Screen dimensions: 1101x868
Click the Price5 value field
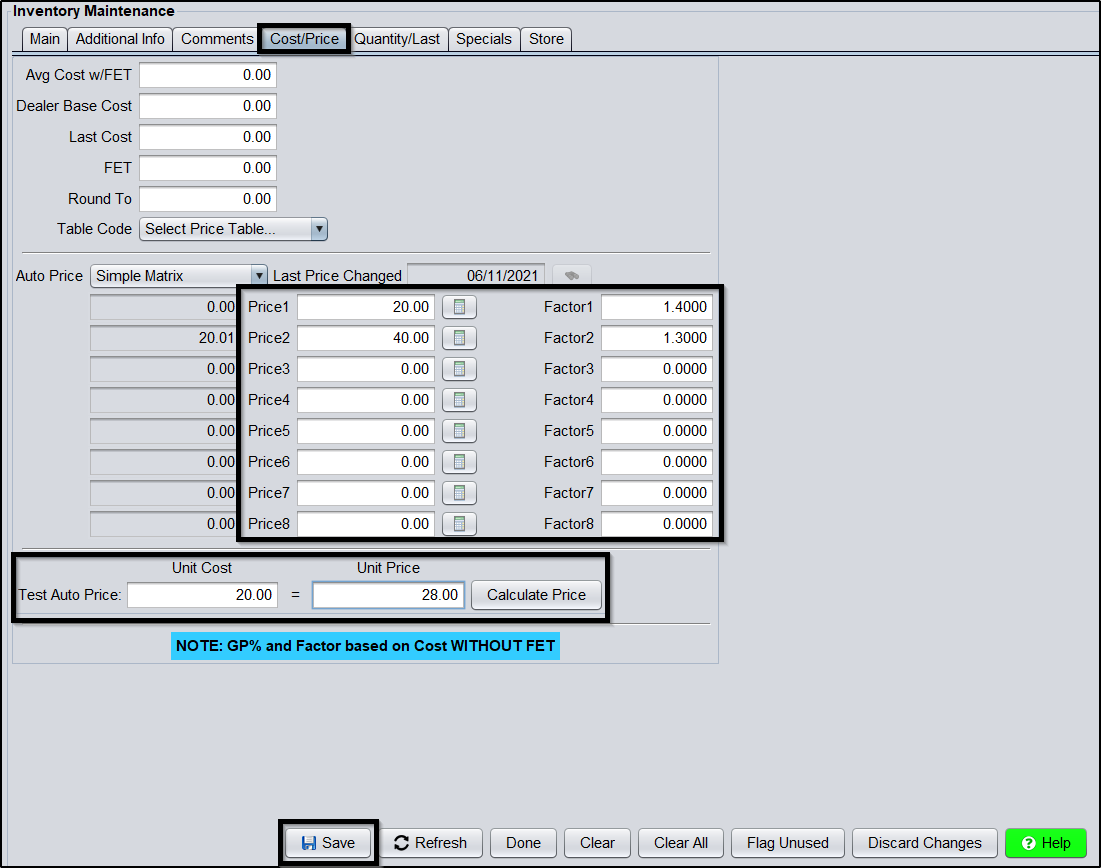tap(366, 430)
